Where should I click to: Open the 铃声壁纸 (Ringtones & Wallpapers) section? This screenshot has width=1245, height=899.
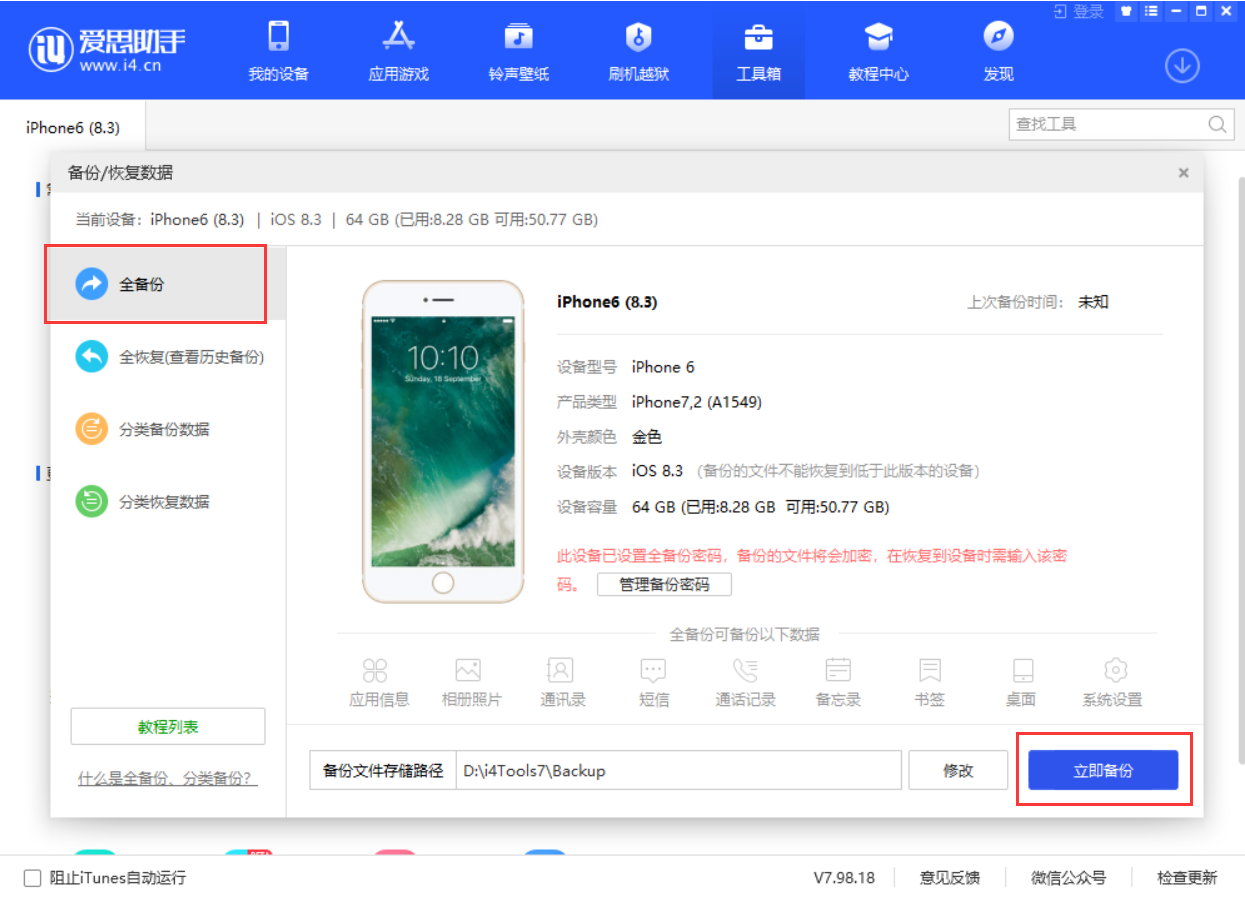pos(517,50)
